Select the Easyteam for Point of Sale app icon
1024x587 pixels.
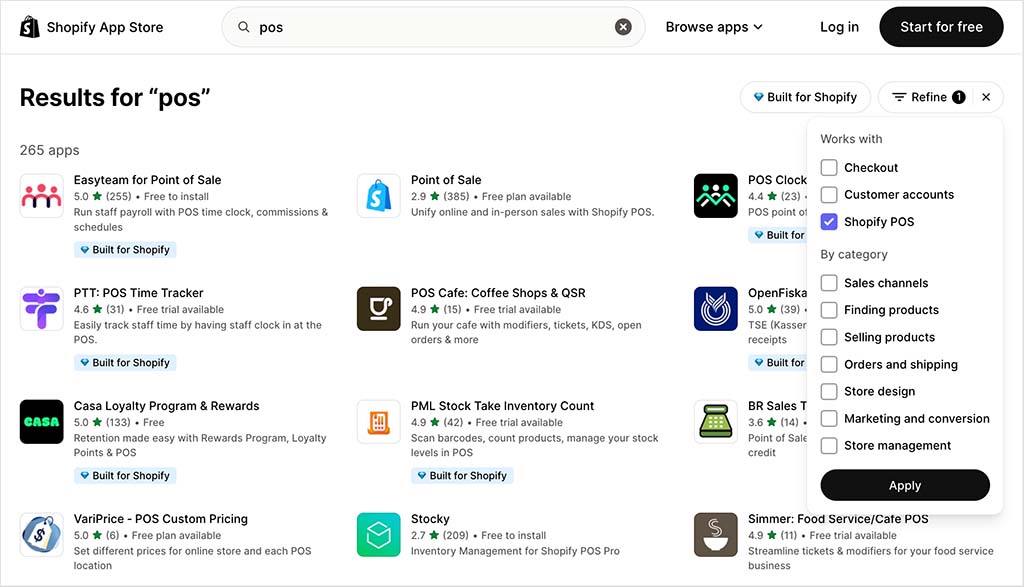pos(41,195)
